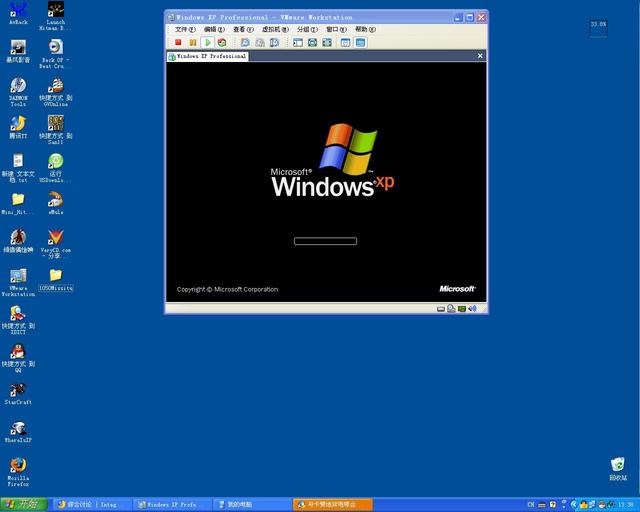
Task: Select the 回收站 Recycle Bin icon
Action: point(618,469)
